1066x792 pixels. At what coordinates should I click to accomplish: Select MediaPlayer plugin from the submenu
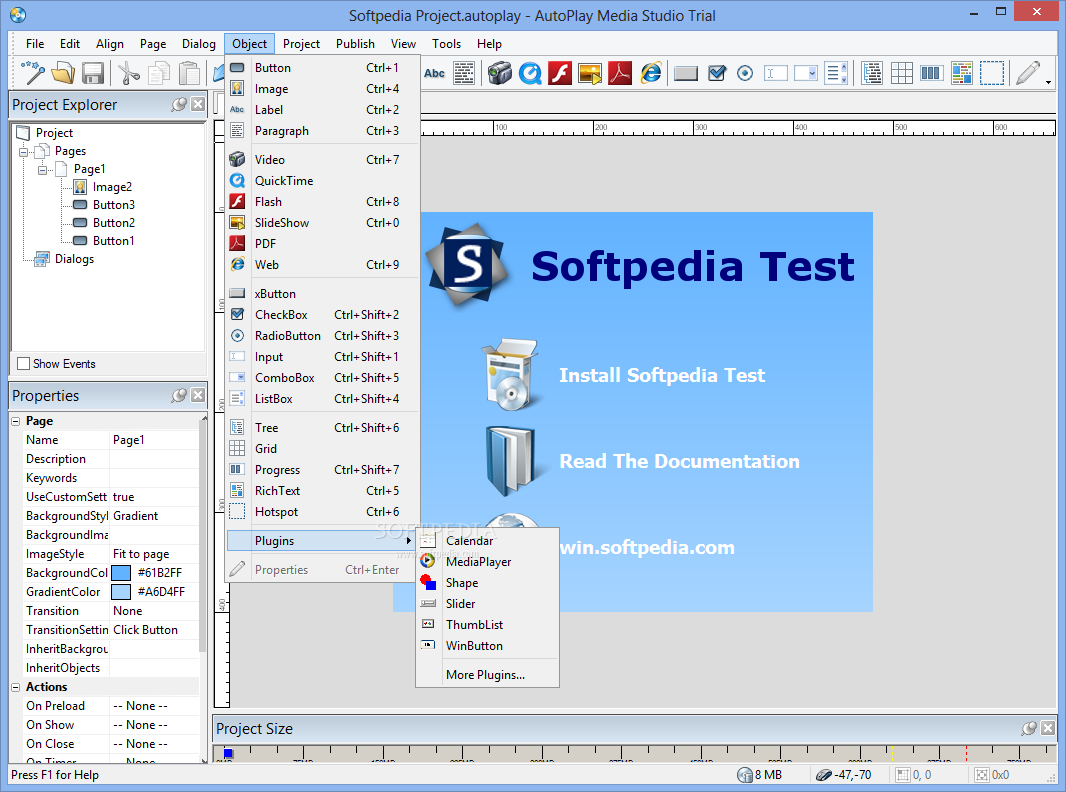pos(487,562)
